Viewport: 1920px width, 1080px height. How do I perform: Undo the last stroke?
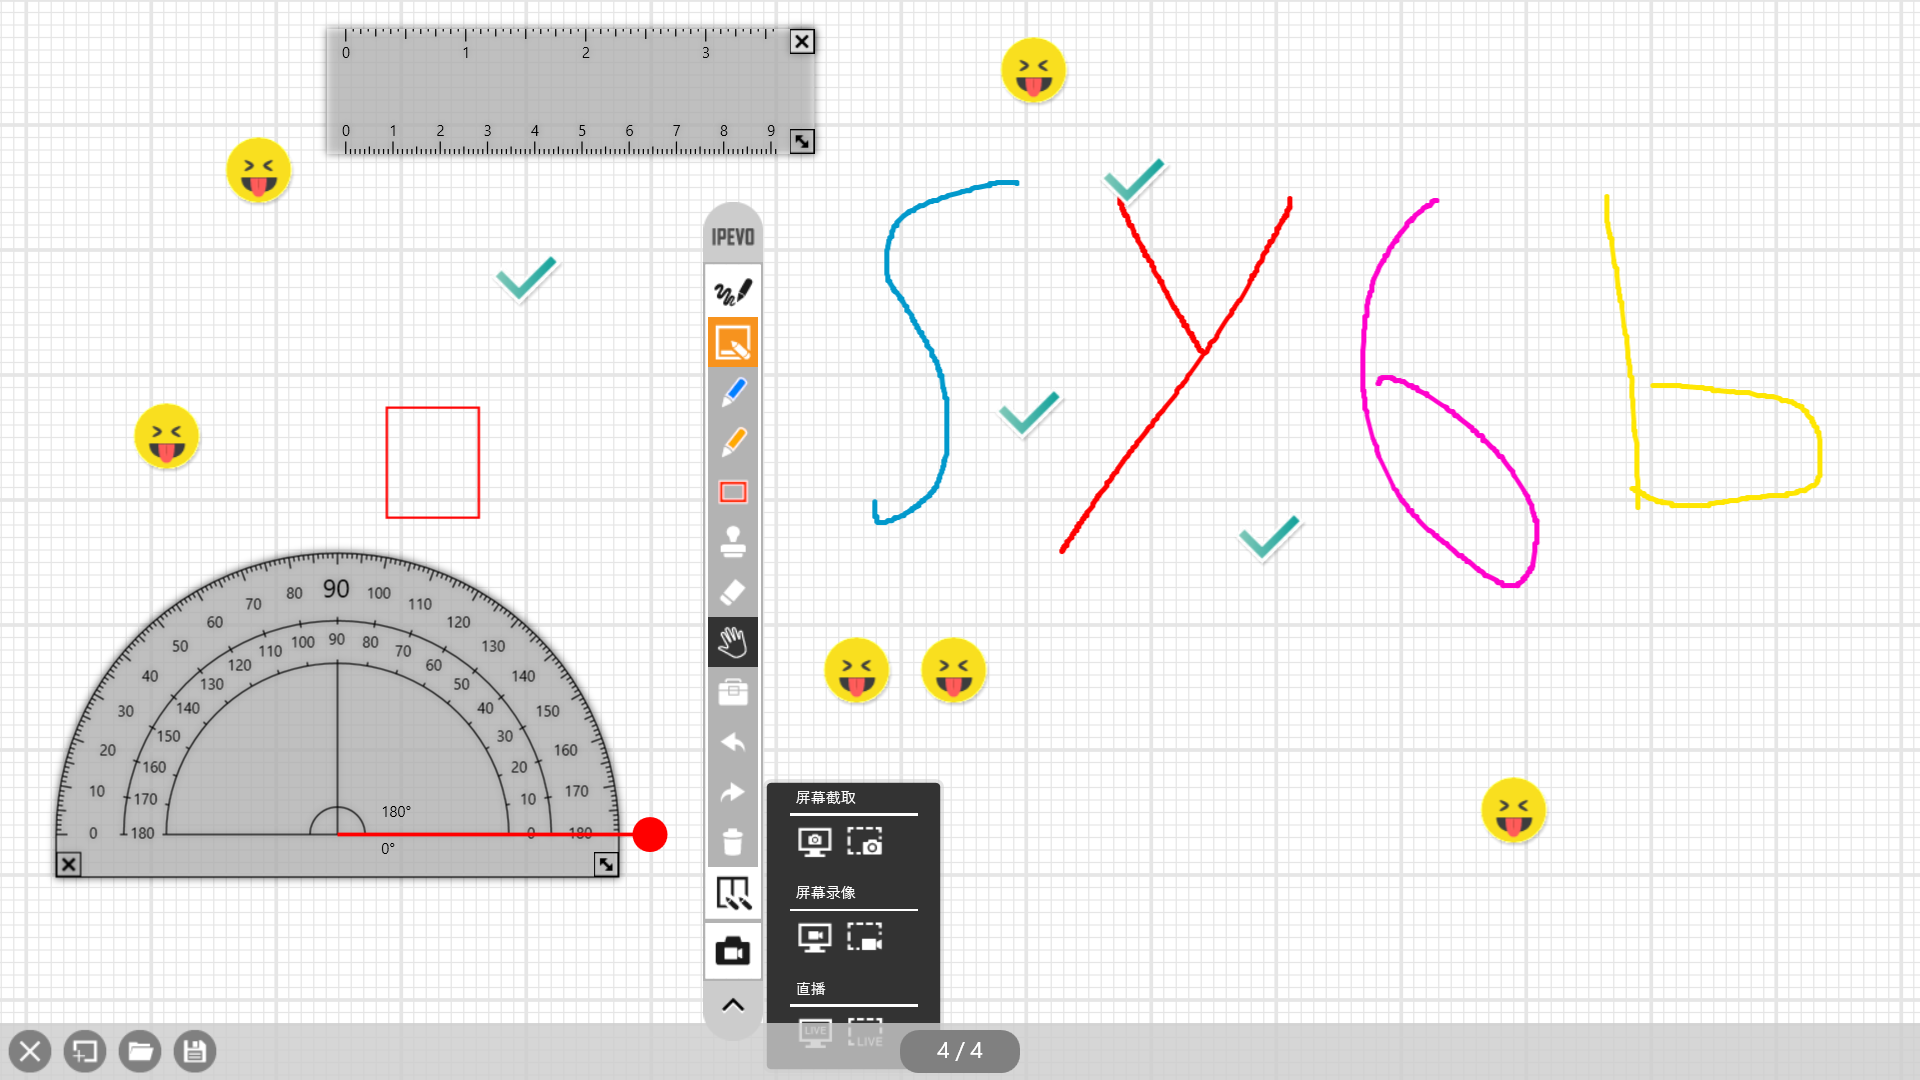pyautogui.click(x=733, y=742)
